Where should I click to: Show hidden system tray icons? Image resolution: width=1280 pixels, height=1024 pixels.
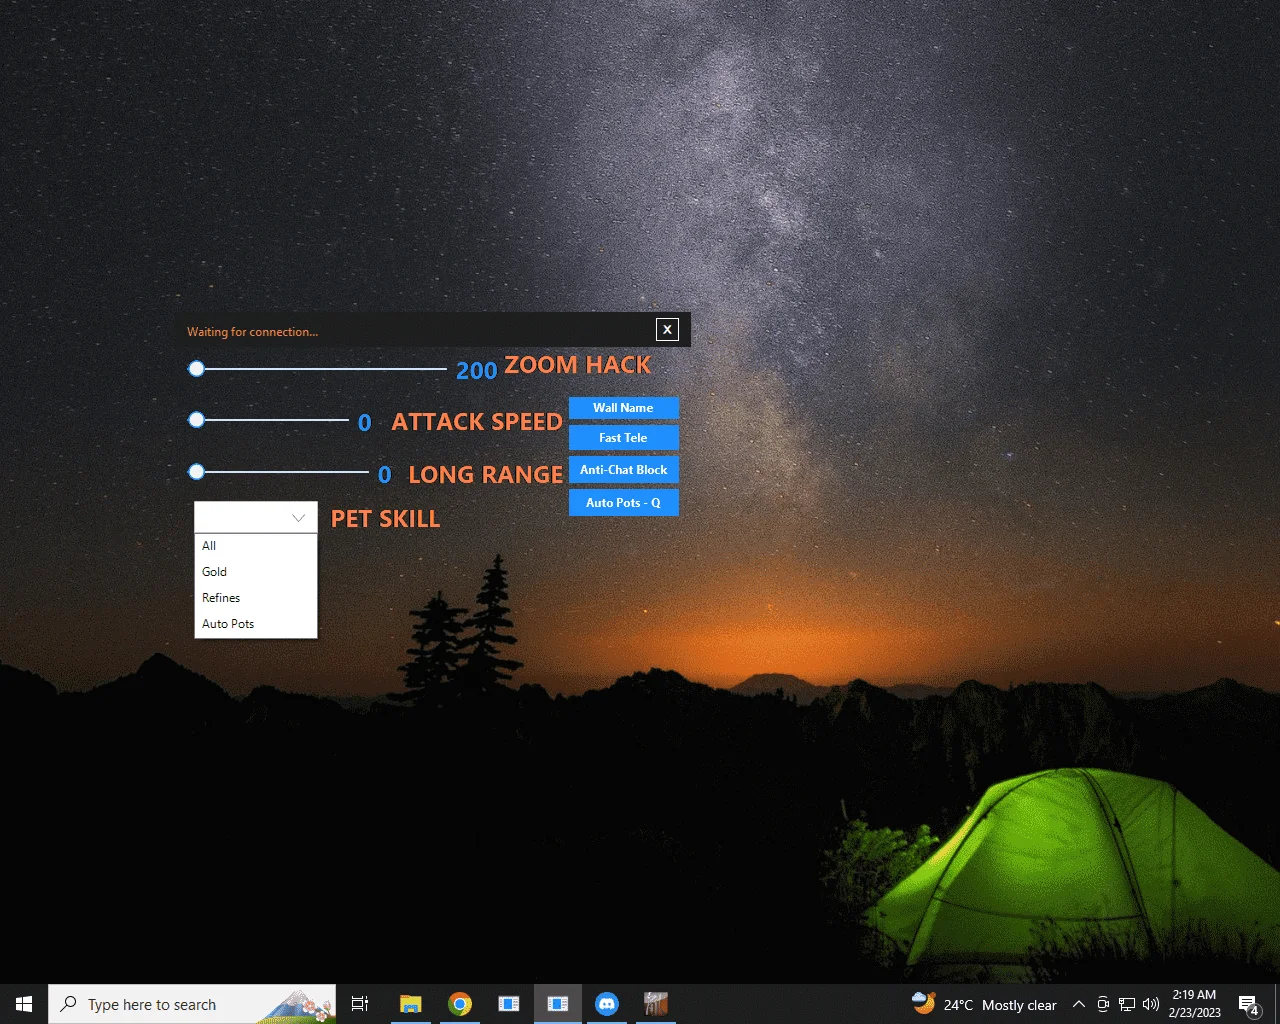coord(1079,1004)
